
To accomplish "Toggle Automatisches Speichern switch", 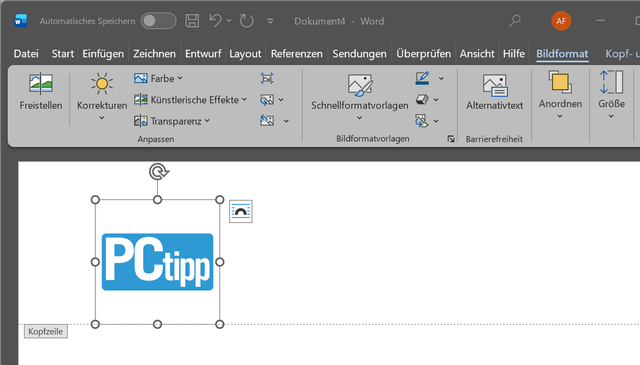I will click(158, 21).
